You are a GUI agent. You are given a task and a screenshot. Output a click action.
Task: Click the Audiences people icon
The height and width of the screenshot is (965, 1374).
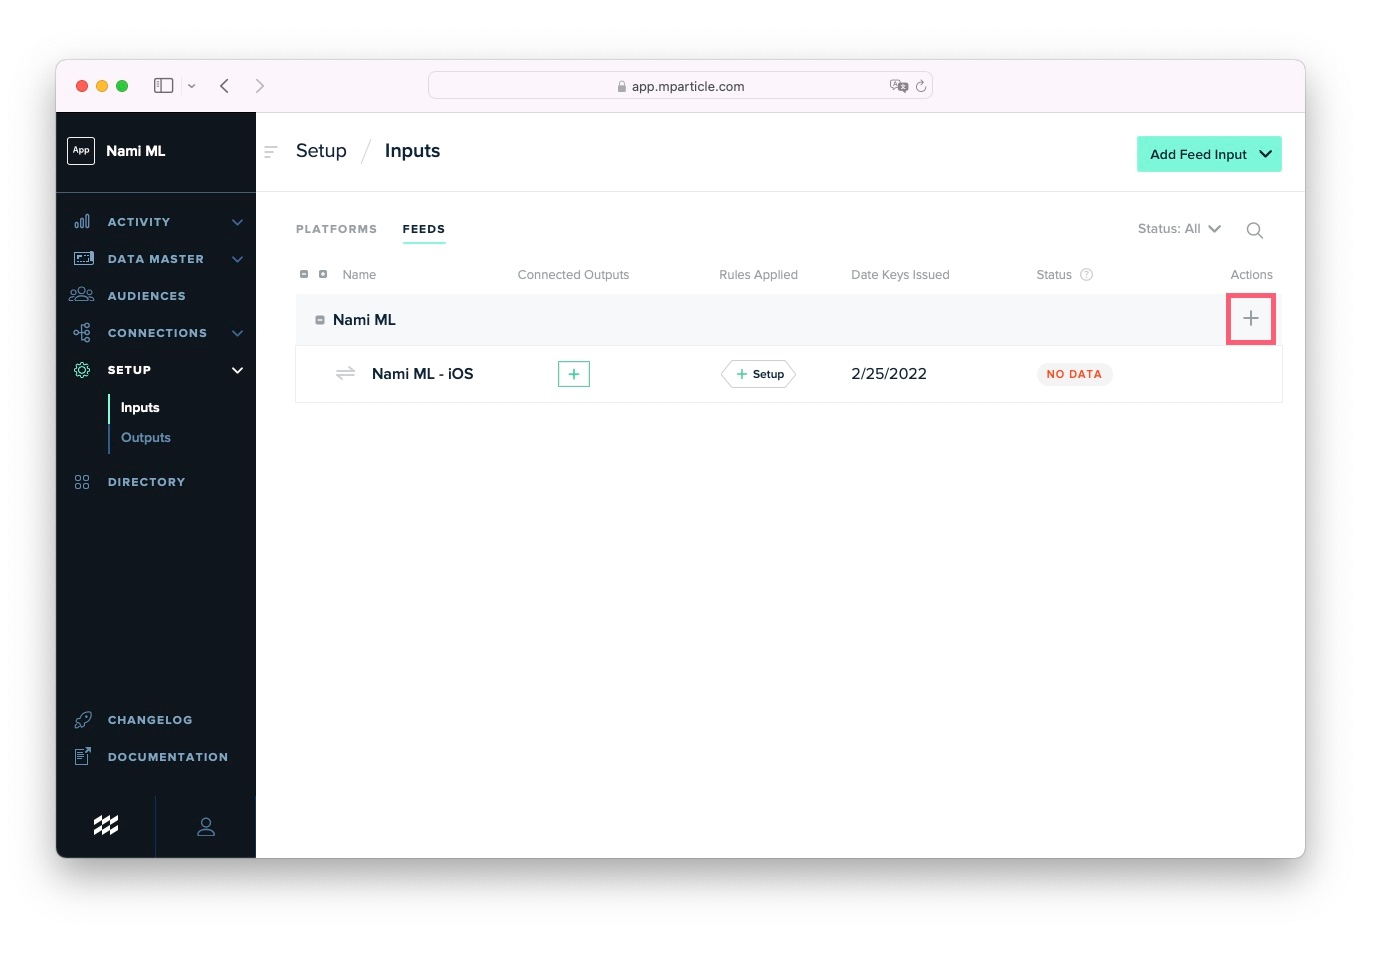click(82, 295)
